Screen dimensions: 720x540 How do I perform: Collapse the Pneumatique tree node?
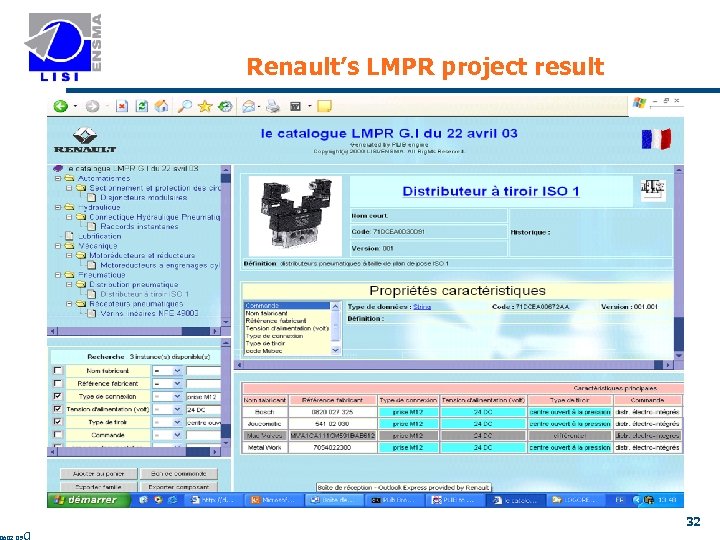58,275
